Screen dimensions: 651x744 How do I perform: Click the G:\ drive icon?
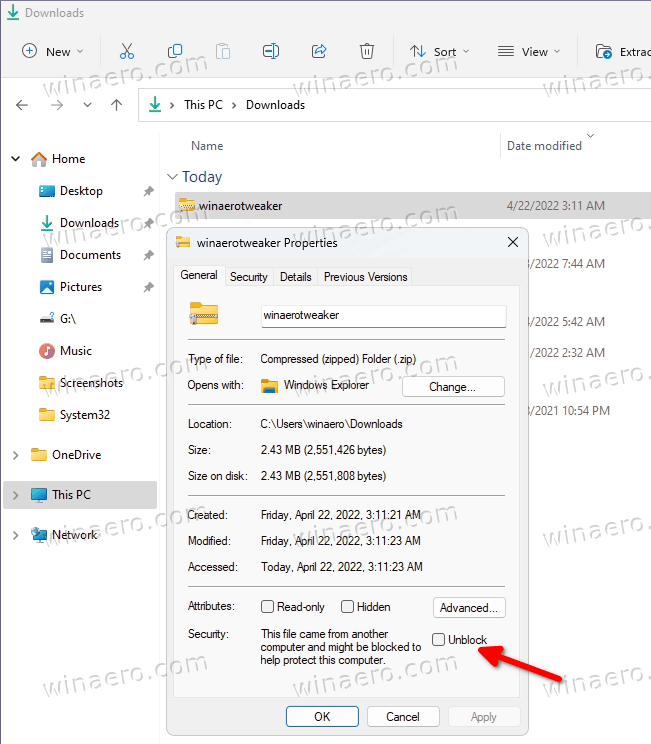46,318
